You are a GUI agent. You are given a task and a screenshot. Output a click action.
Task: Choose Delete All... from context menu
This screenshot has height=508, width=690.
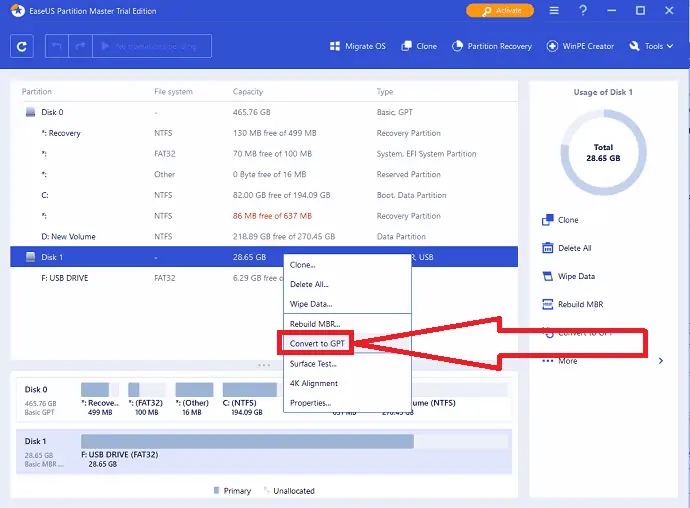[347, 284]
